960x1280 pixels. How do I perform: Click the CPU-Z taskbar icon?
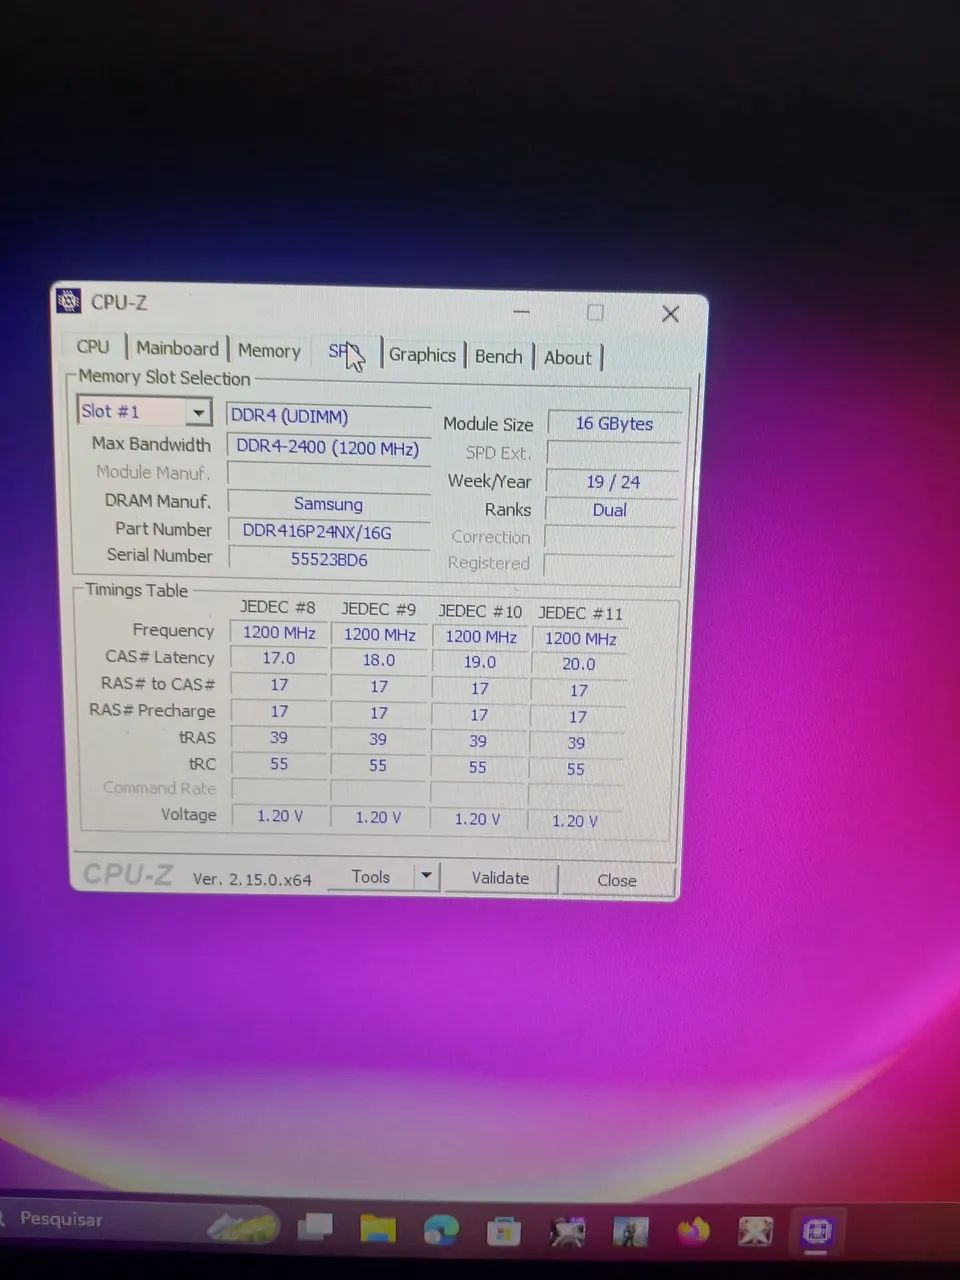coord(817,1231)
